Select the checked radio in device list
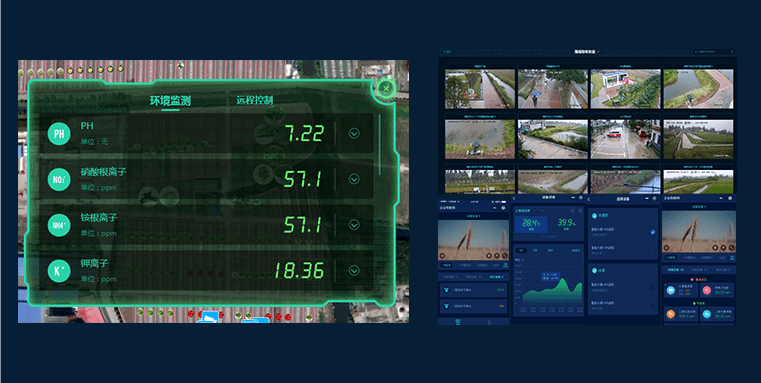The height and width of the screenshot is (383, 761). (x=653, y=232)
